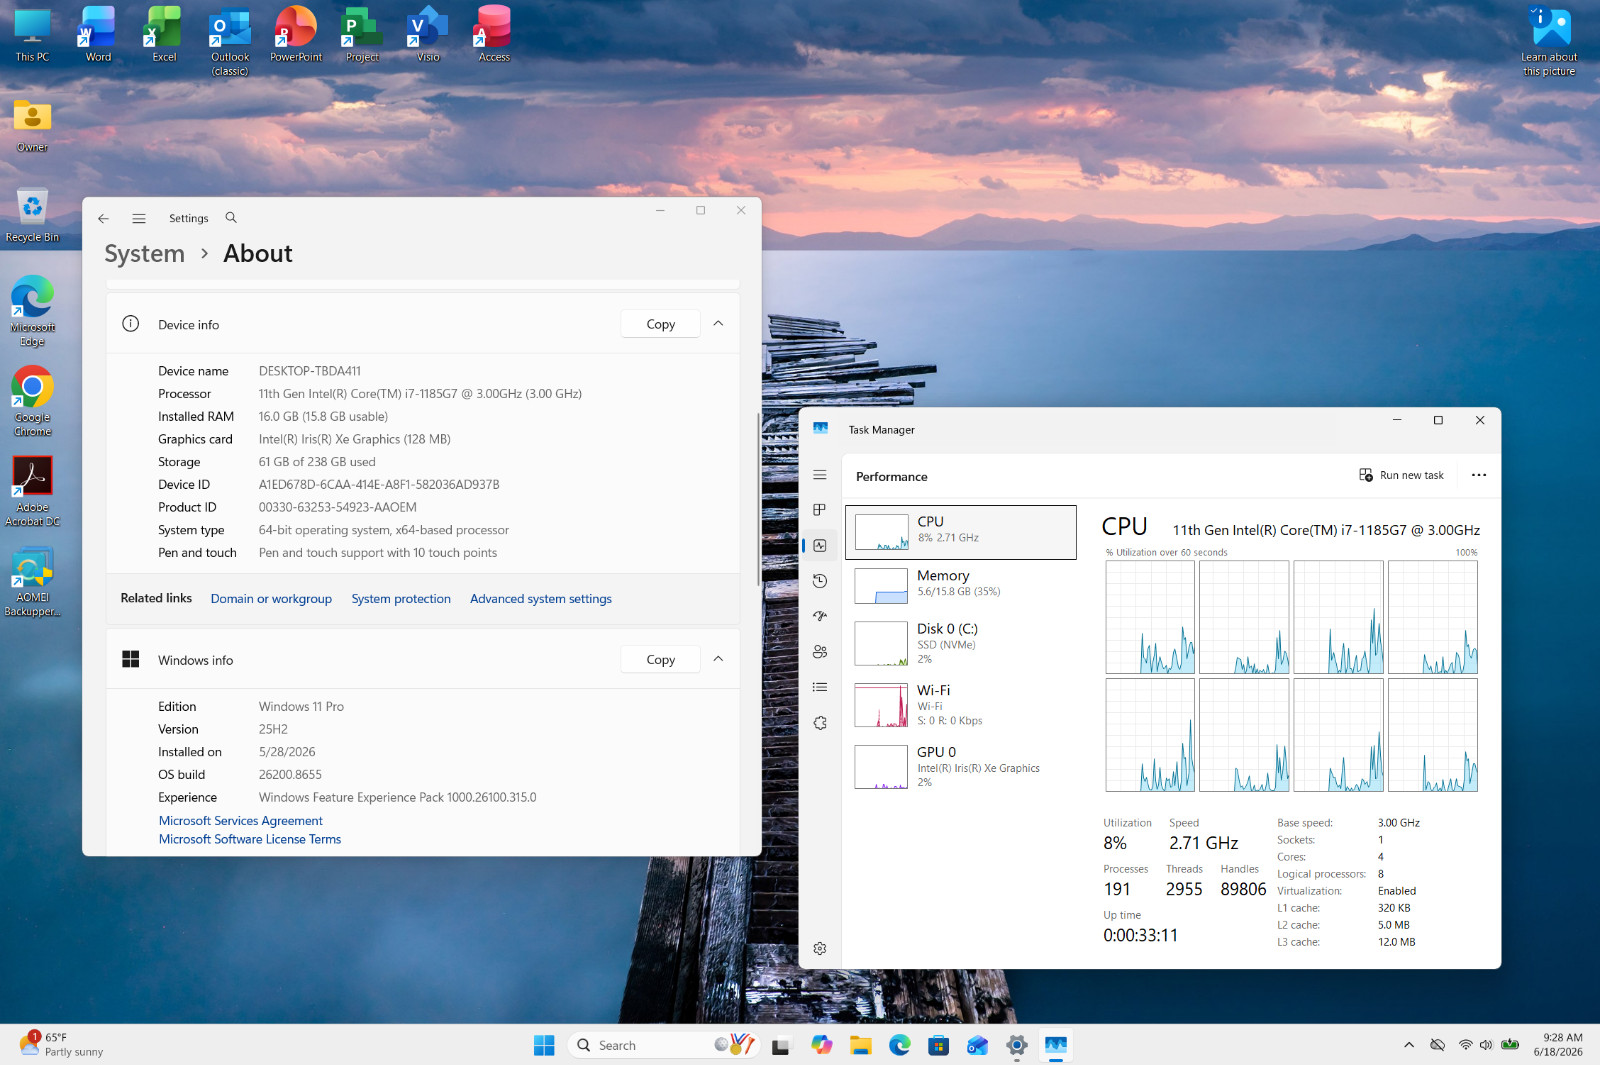Click the taskbar Search box
Screen dimensions: 1600x1065
click(664, 1045)
